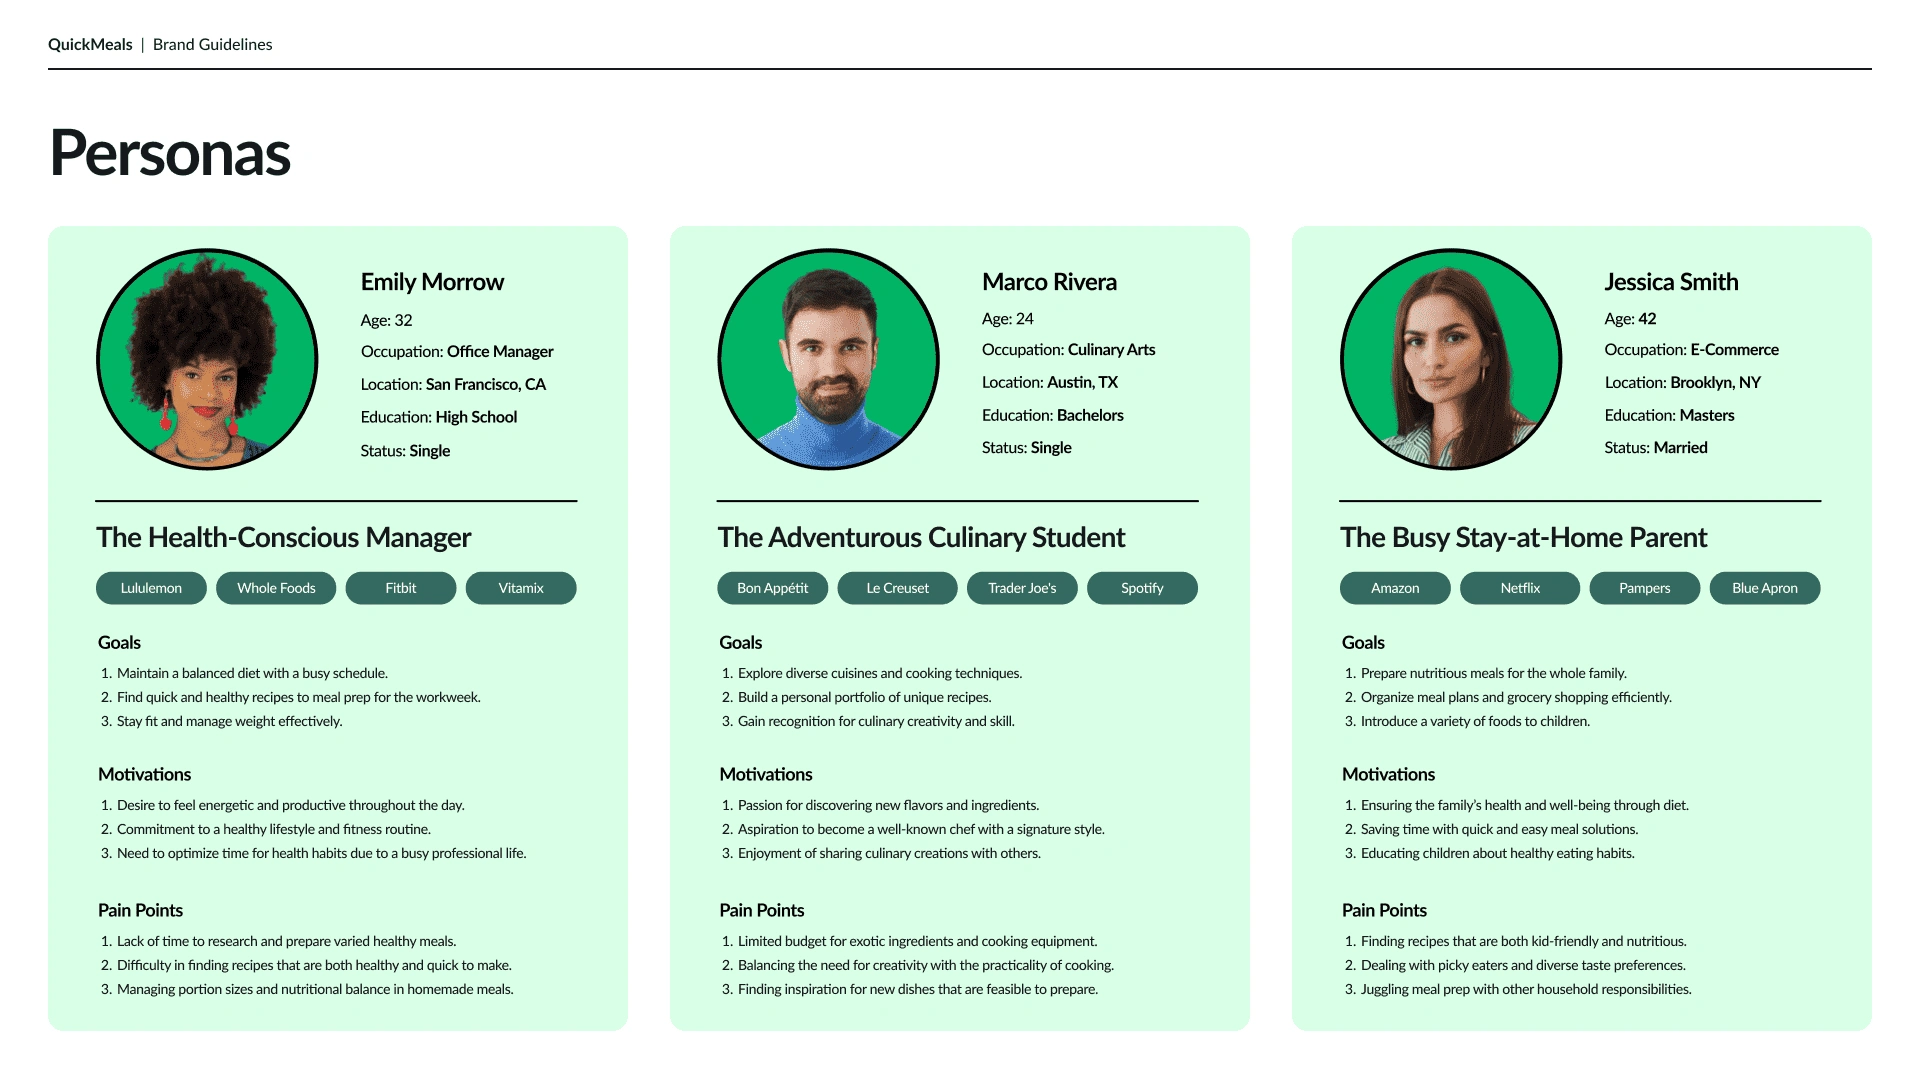Select the Bon Appétit tag
The width and height of the screenshot is (1920, 1080).
pyautogui.click(x=772, y=588)
